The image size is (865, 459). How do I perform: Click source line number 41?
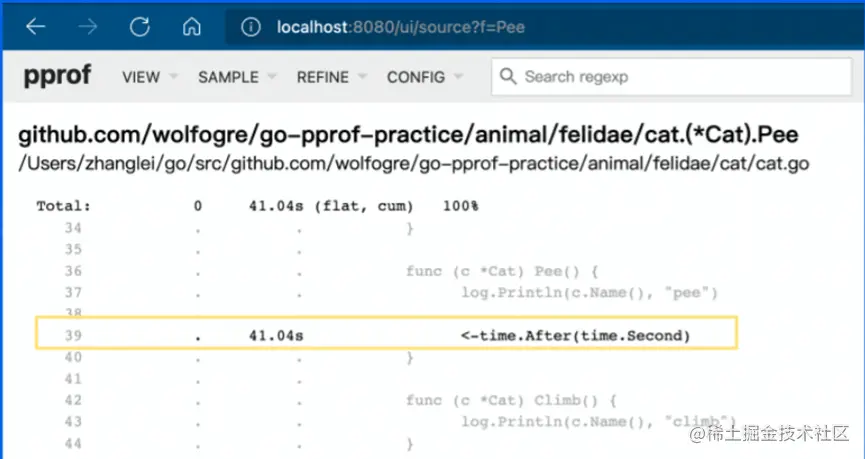(73, 379)
